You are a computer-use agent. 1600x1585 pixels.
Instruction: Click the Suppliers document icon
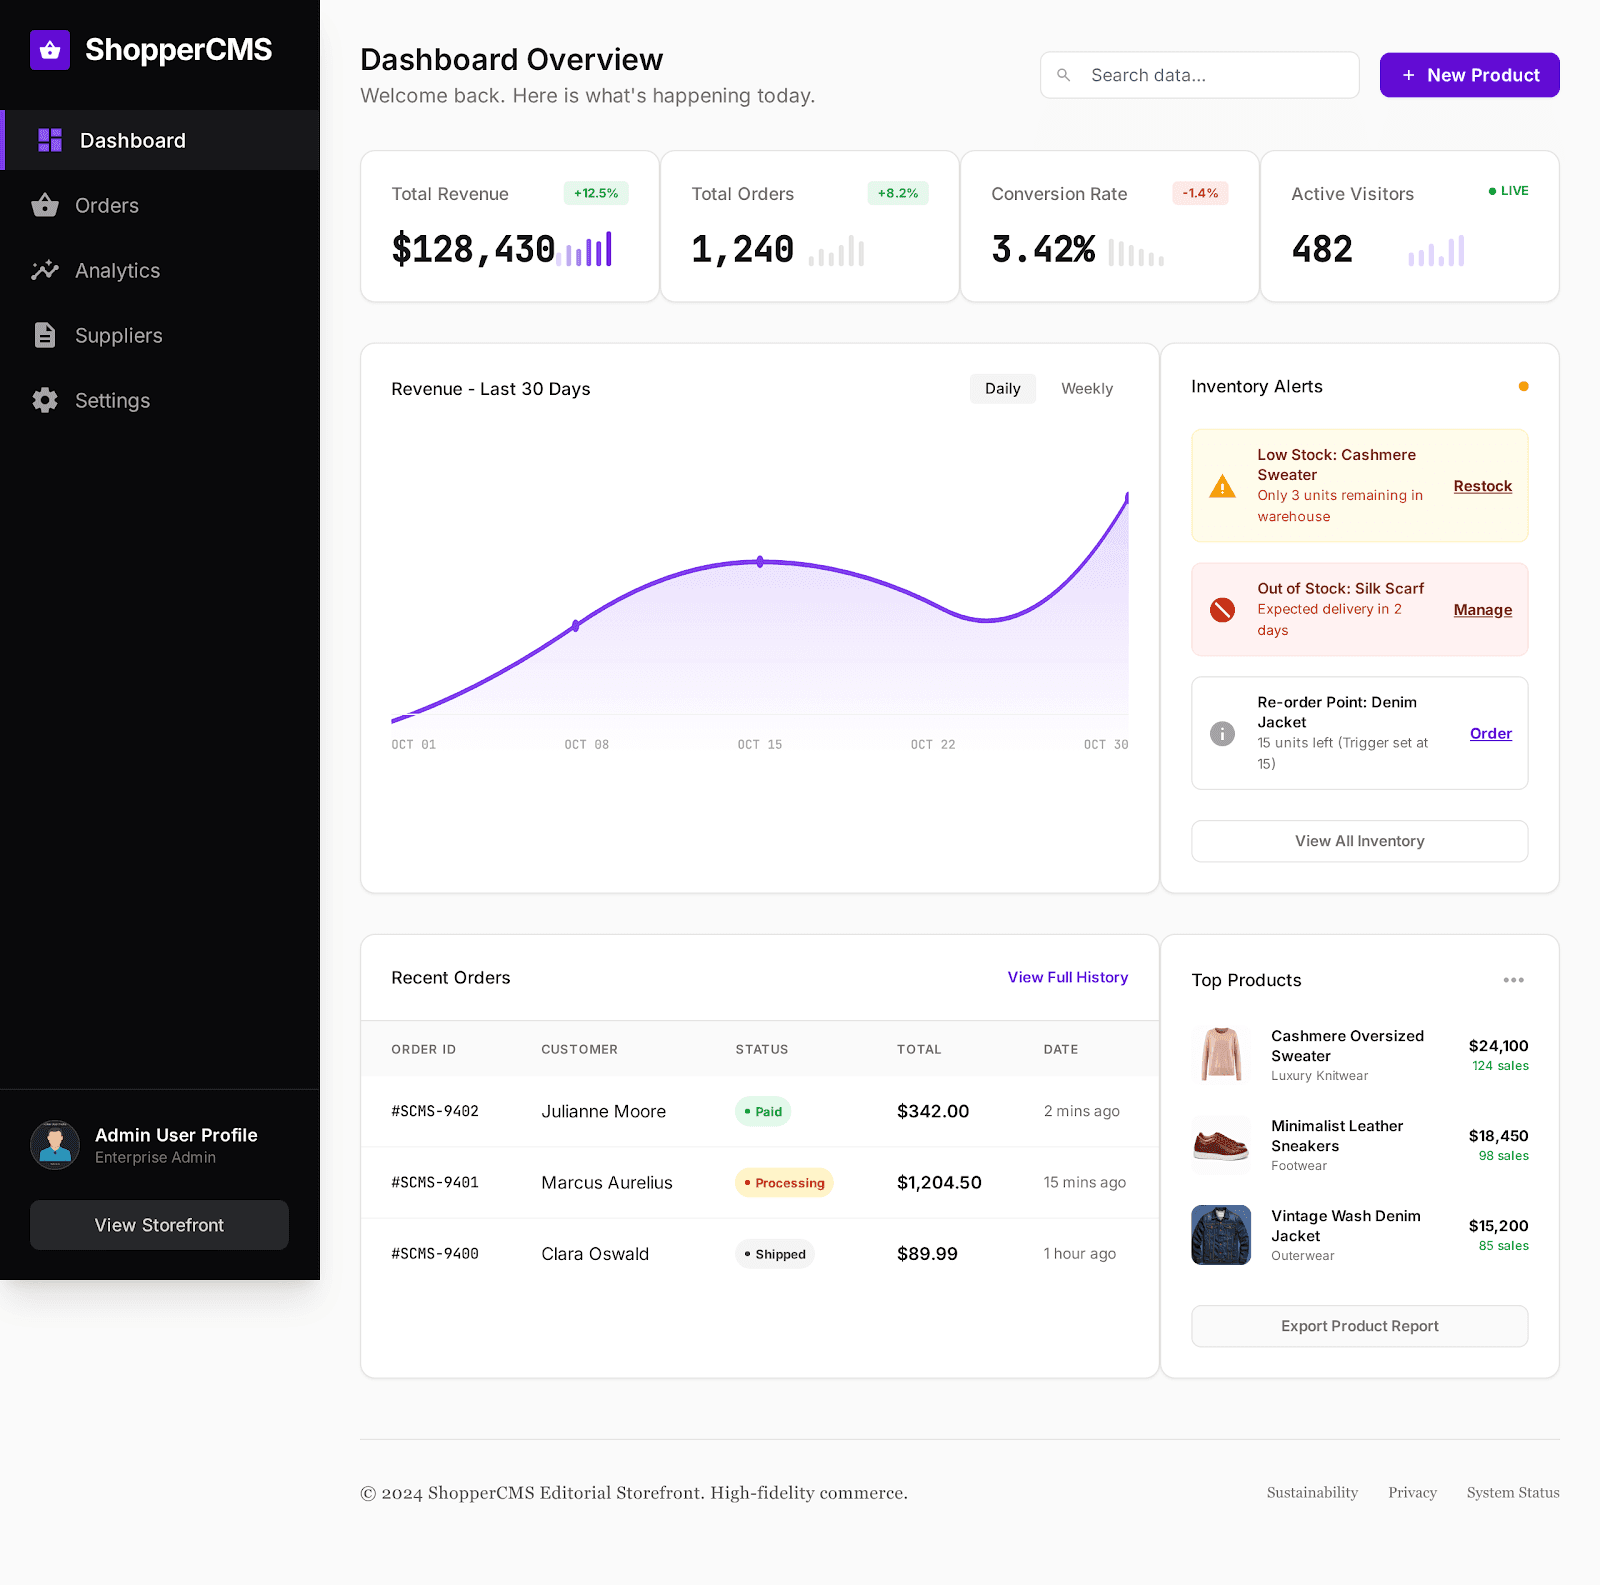click(x=45, y=336)
